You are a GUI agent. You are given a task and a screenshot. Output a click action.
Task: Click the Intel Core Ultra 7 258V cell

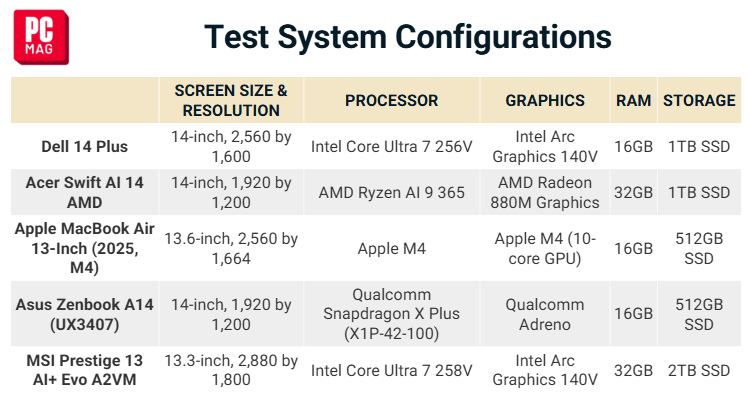coord(392,370)
